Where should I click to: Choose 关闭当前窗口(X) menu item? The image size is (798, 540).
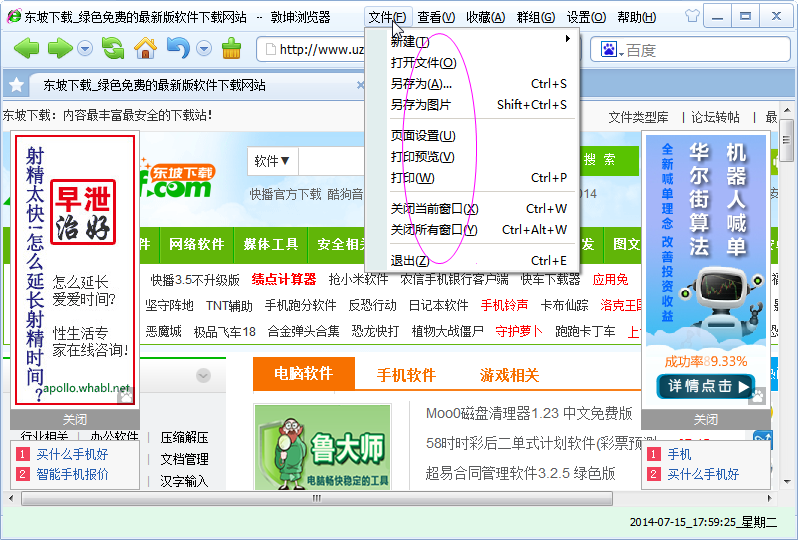click(482, 209)
